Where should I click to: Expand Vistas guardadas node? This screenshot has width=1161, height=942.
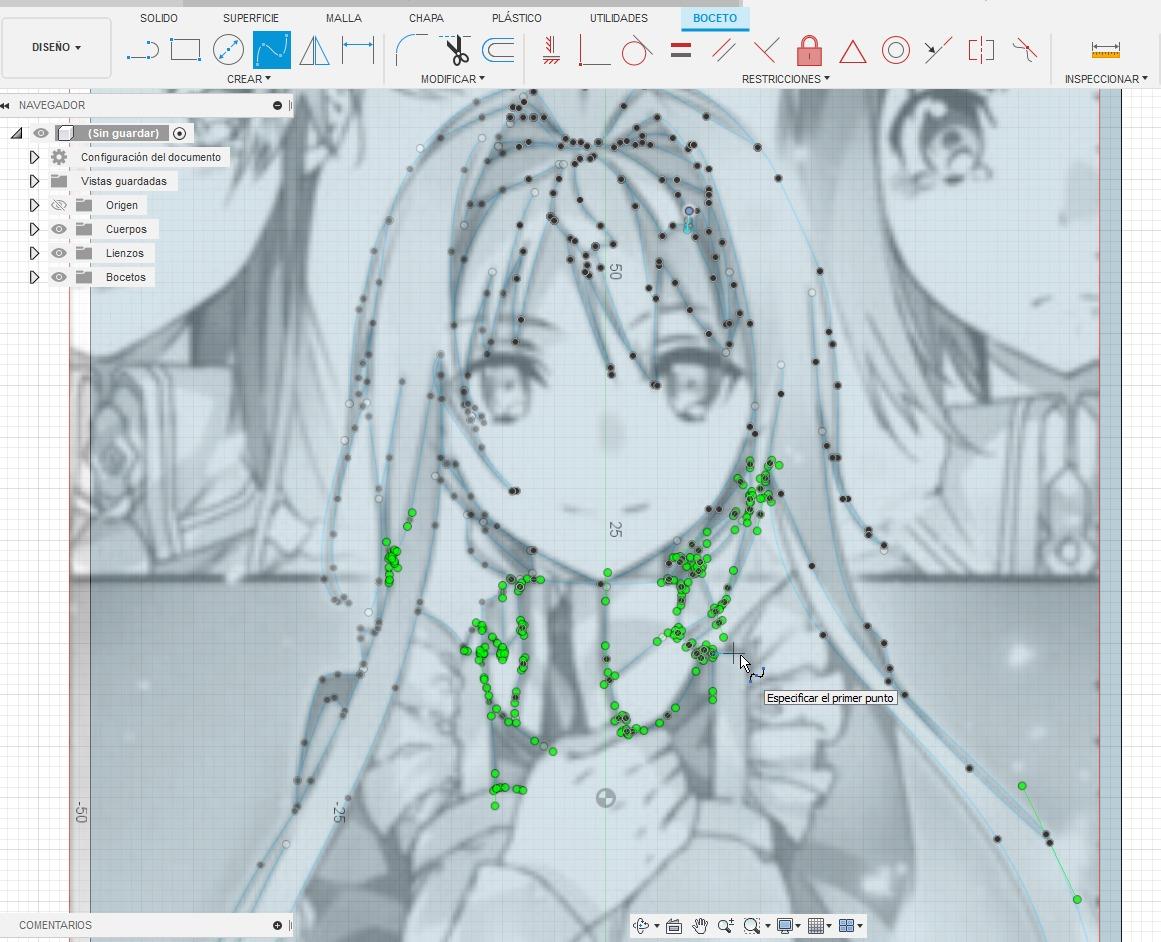click(34, 181)
